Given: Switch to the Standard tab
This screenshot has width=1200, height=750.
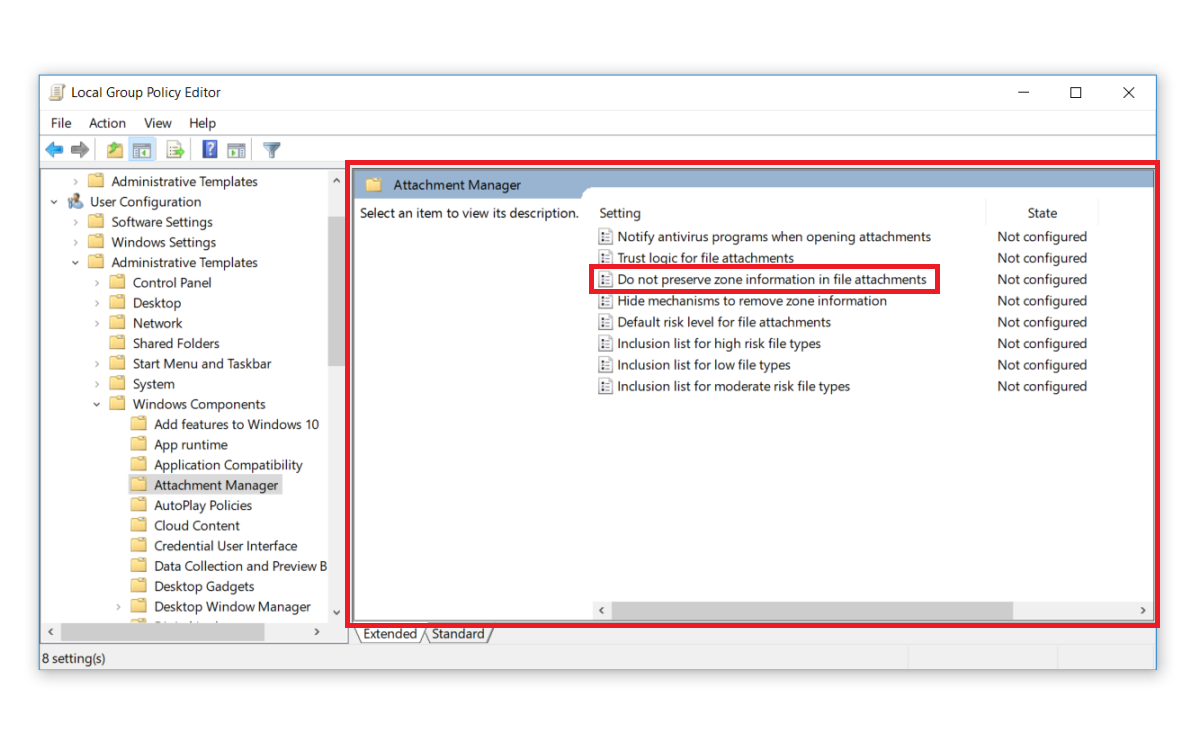Looking at the screenshot, I should (x=458, y=634).
